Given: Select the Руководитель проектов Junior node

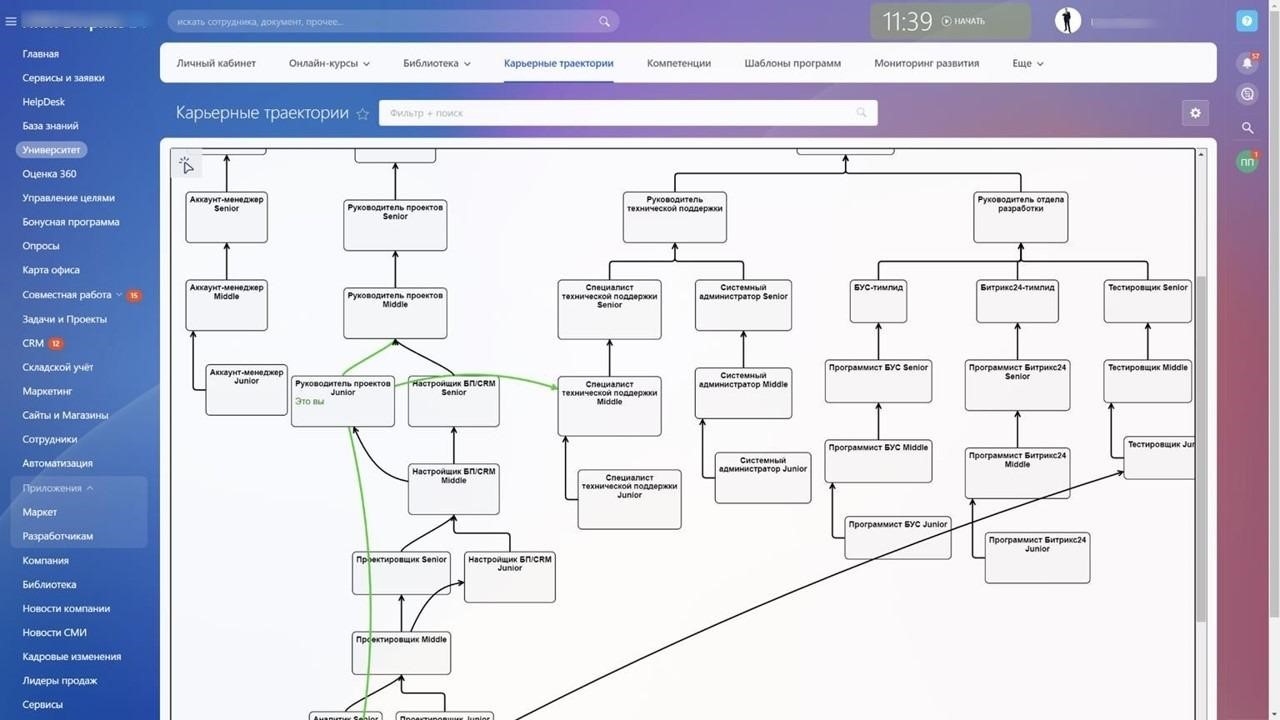Looking at the screenshot, I should pos(343,401).
